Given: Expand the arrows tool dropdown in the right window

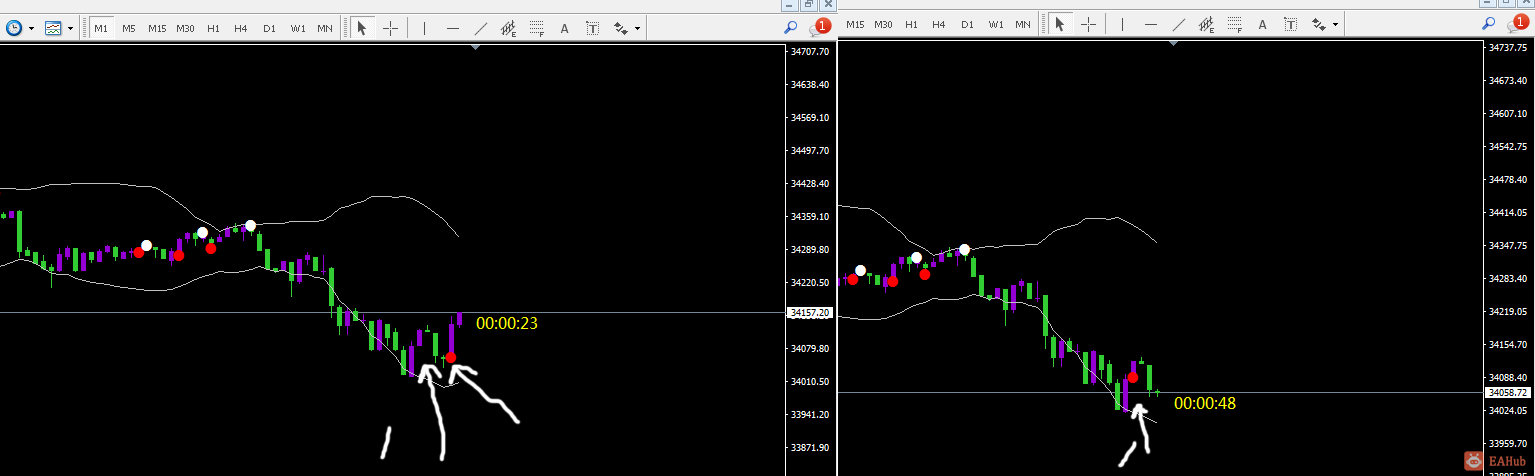Looking at the screenshot, I should (x=1336, y=23).
